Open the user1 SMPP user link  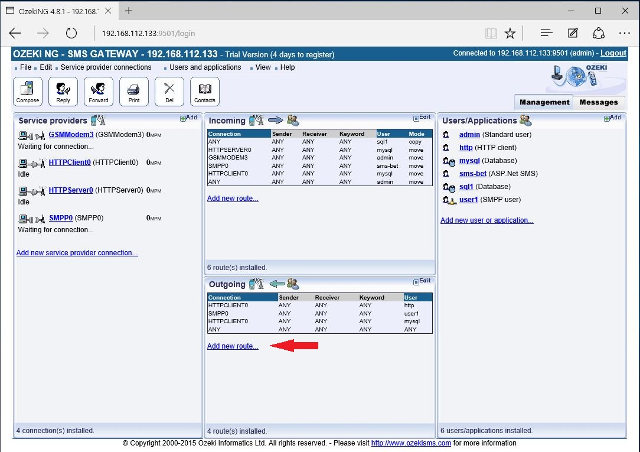pyautogui.click(x=468, y=200)
